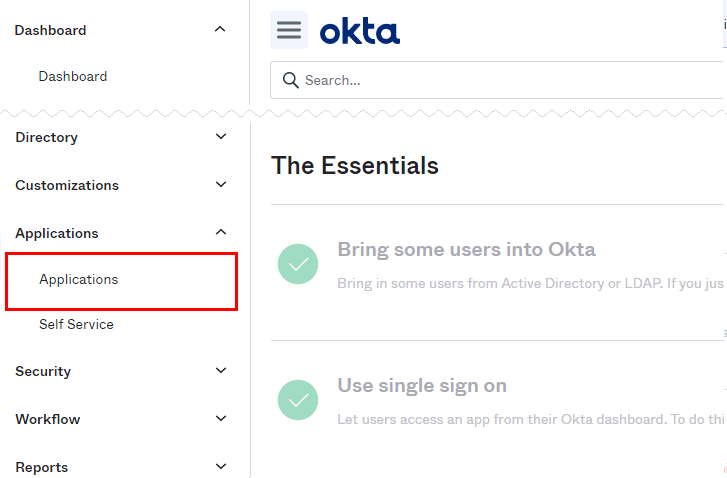Click green checkmark for Use single sign on

point(298,400)
